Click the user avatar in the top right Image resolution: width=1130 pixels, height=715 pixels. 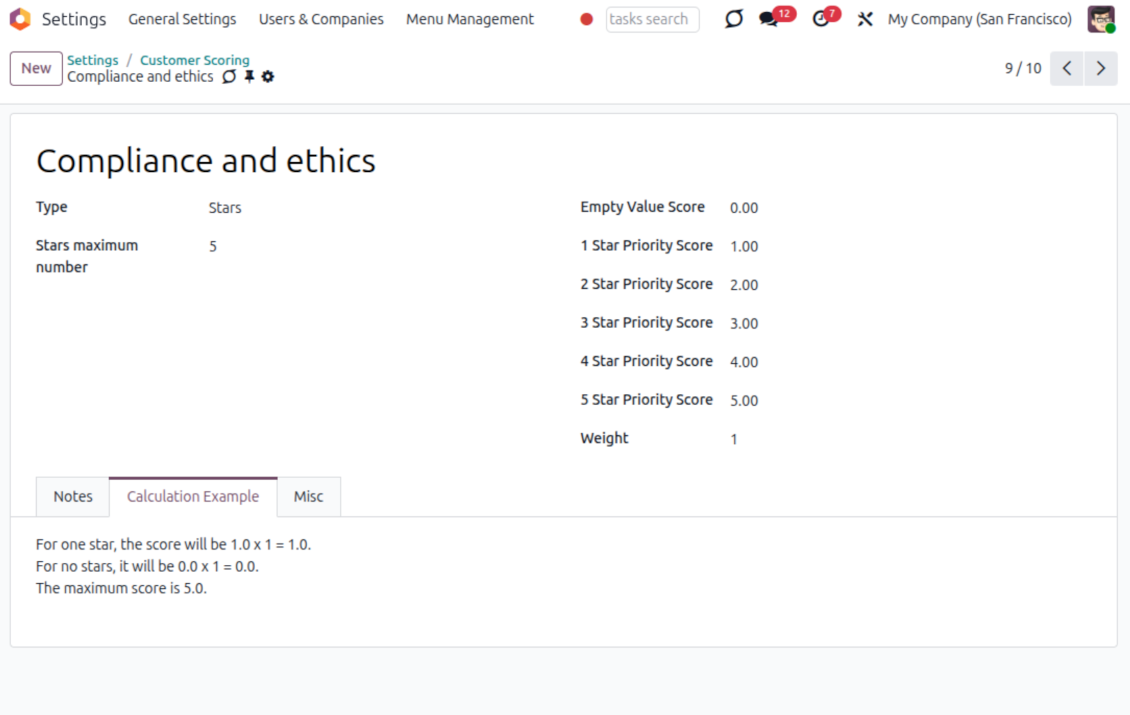tap(1101, 19)
